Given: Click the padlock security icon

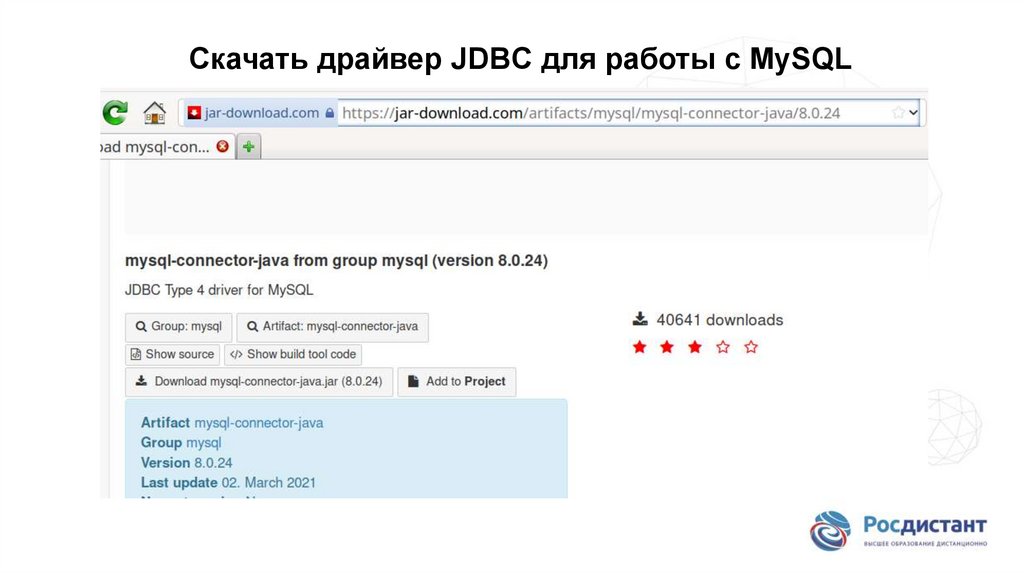Looking at the screenshot, I should (330, 113).
